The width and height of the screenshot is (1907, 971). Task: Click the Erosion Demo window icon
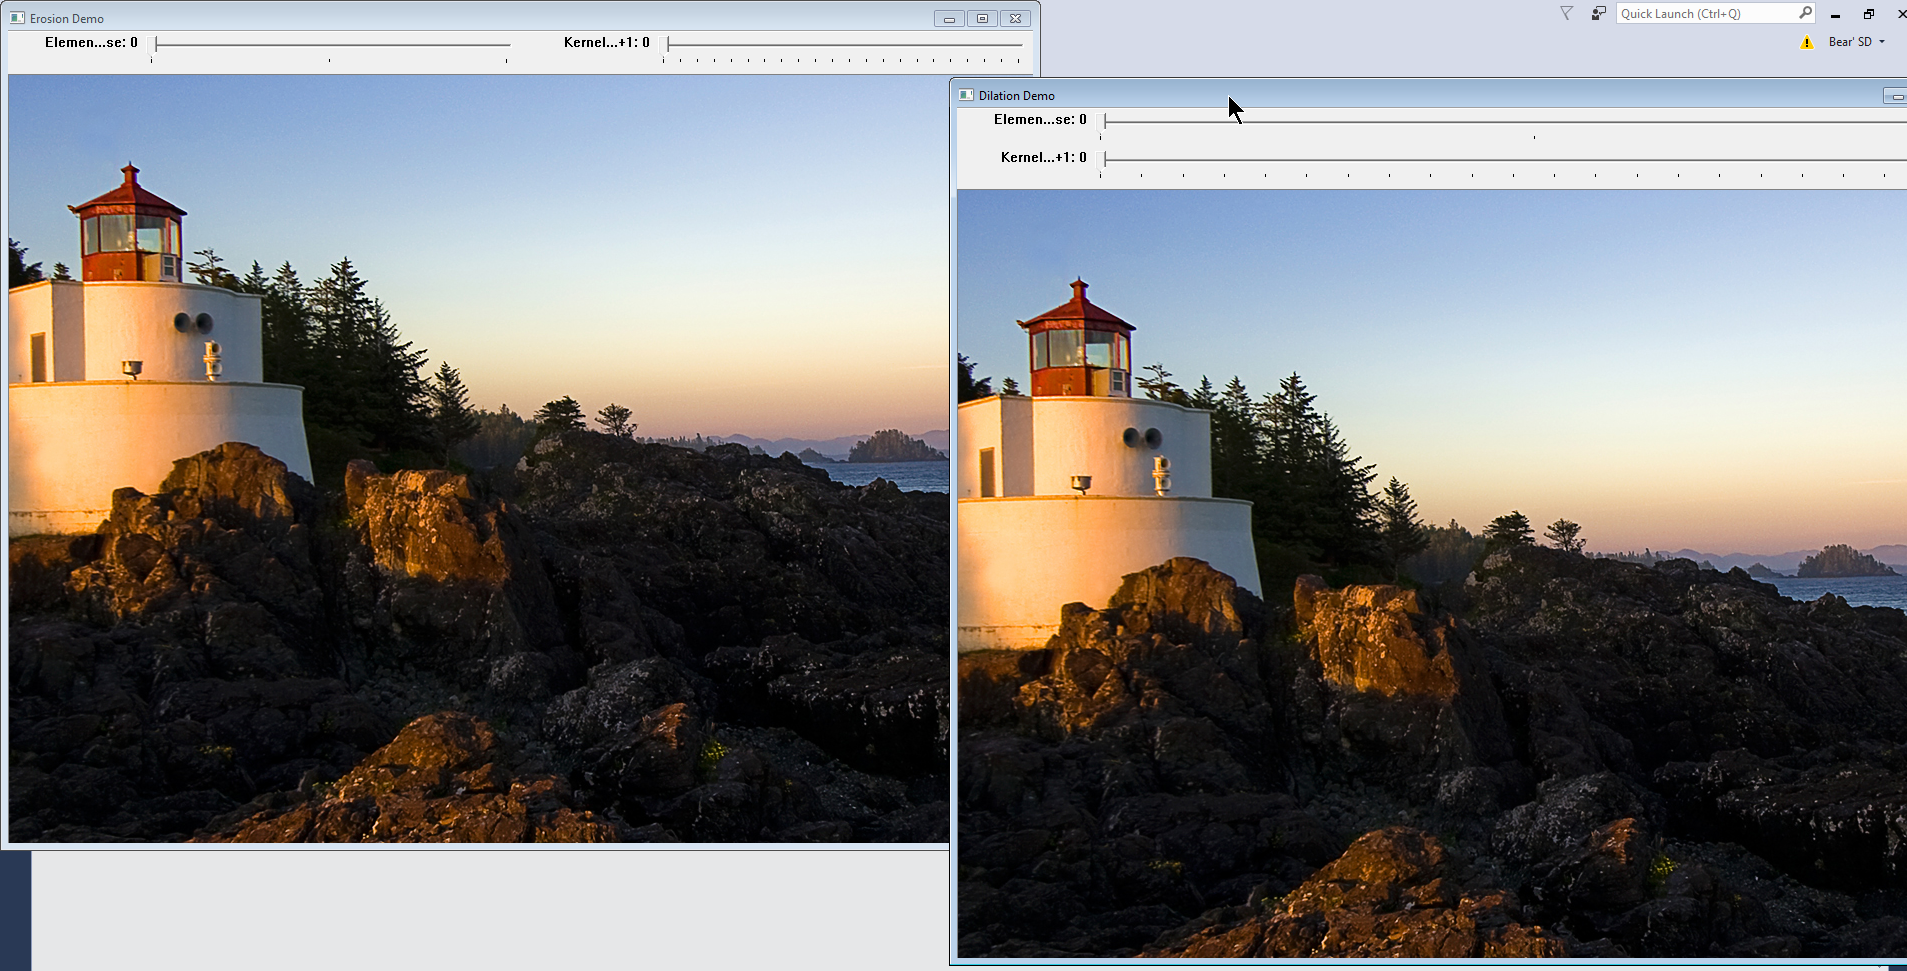point(17,18)
